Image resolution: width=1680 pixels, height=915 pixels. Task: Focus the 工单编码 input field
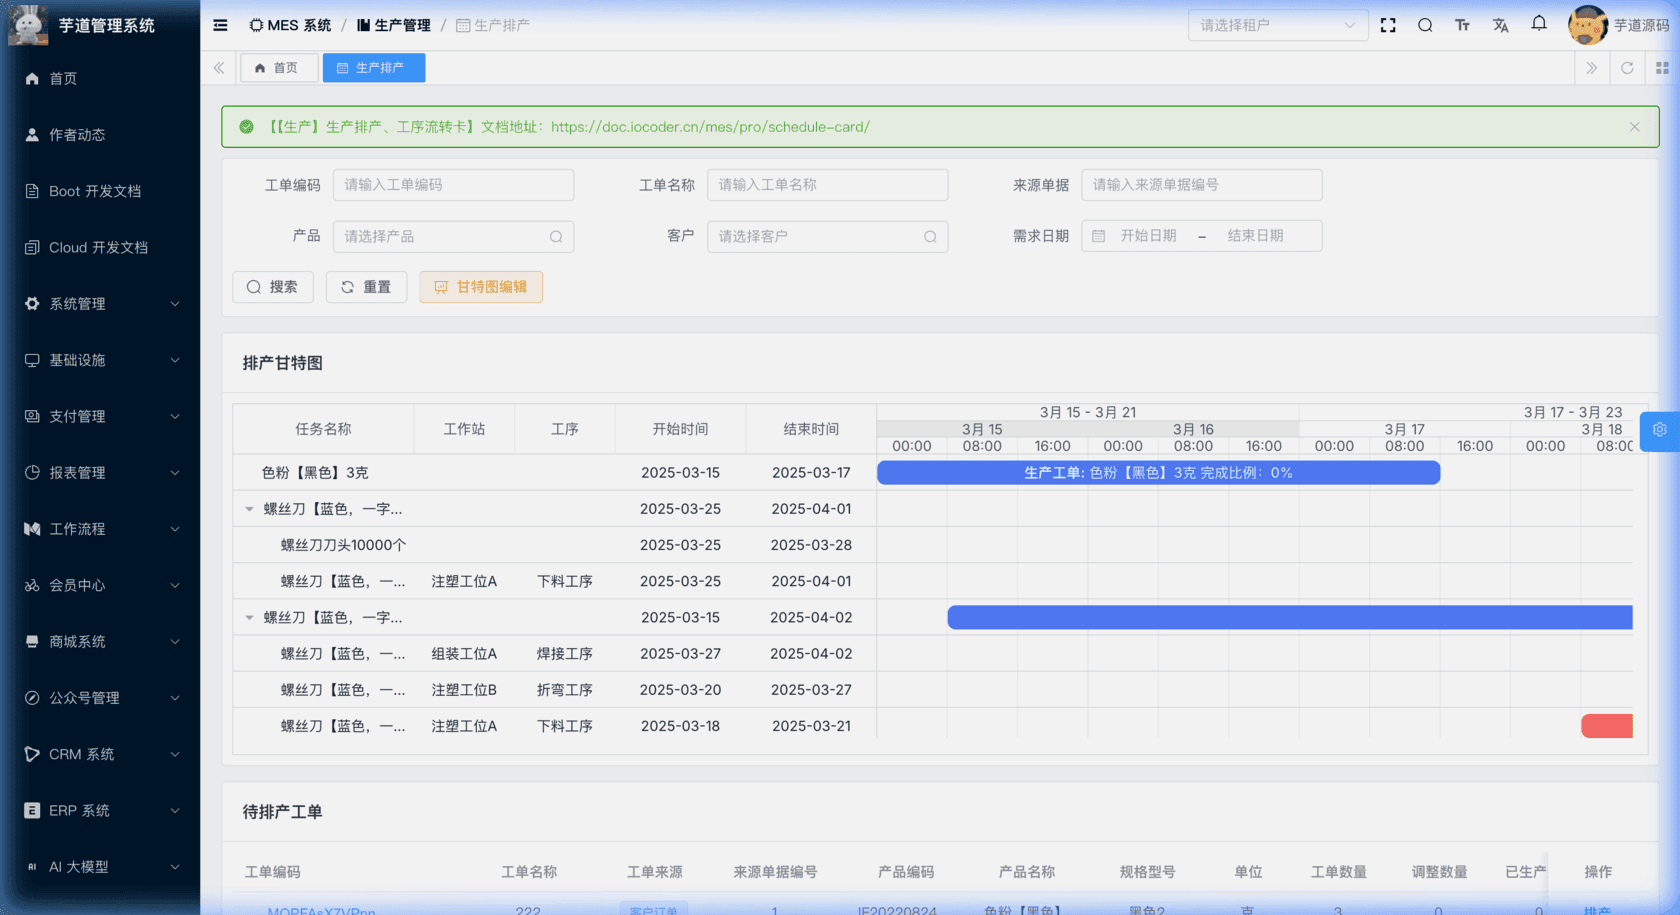coord(453,185)
